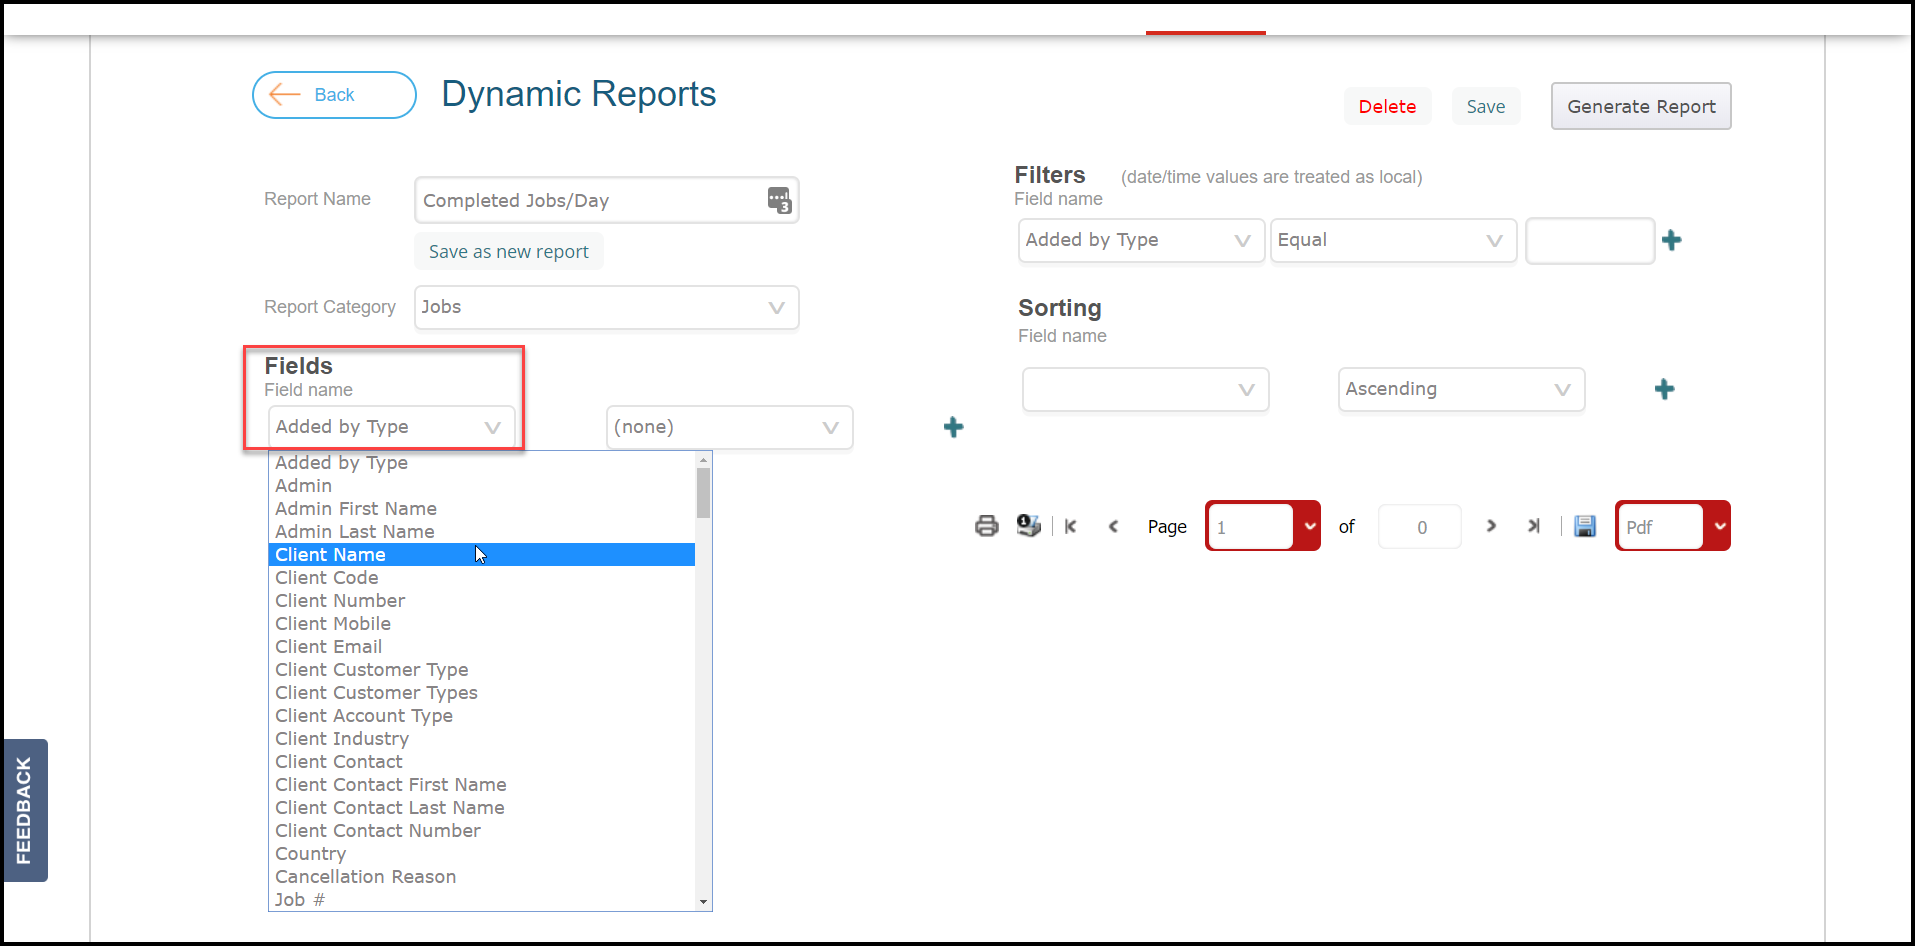Select 'Client Name' from field list
Screen dimensions: 1915x946
click(482, 555)
